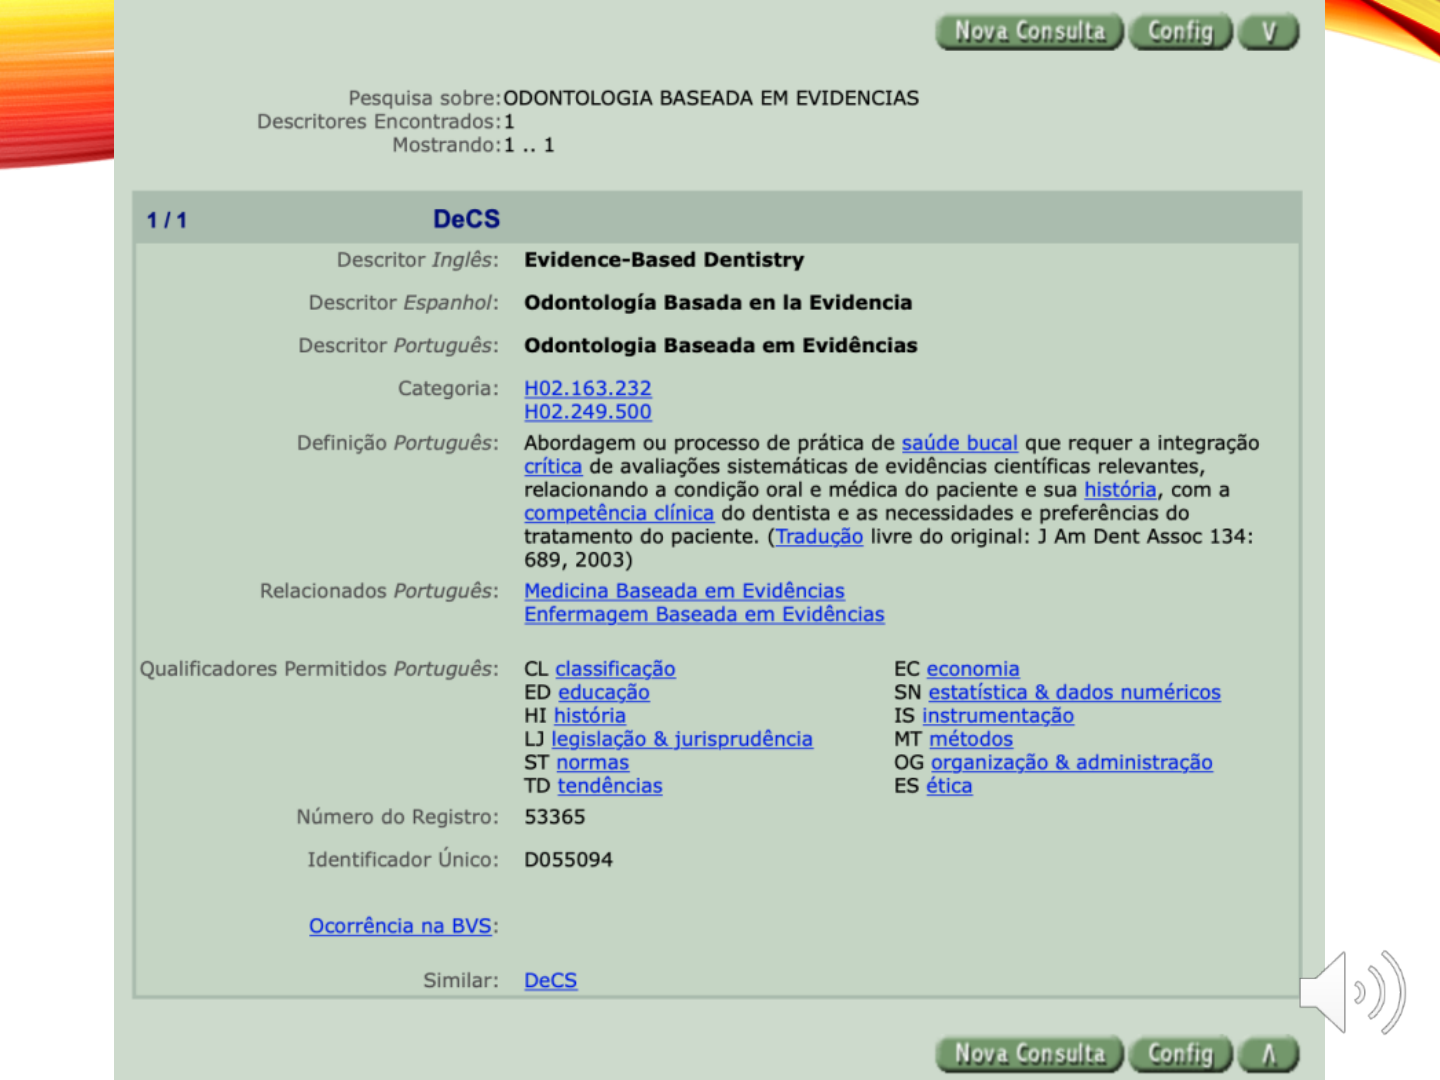Open the legislação & jurisprudência link
This screenshot has width=1440, height=1080.
coord(682,739)
